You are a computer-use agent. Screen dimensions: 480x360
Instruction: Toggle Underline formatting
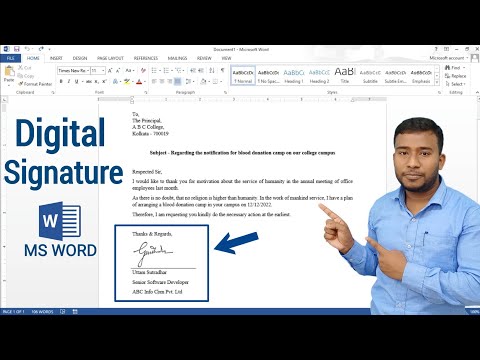76,82
